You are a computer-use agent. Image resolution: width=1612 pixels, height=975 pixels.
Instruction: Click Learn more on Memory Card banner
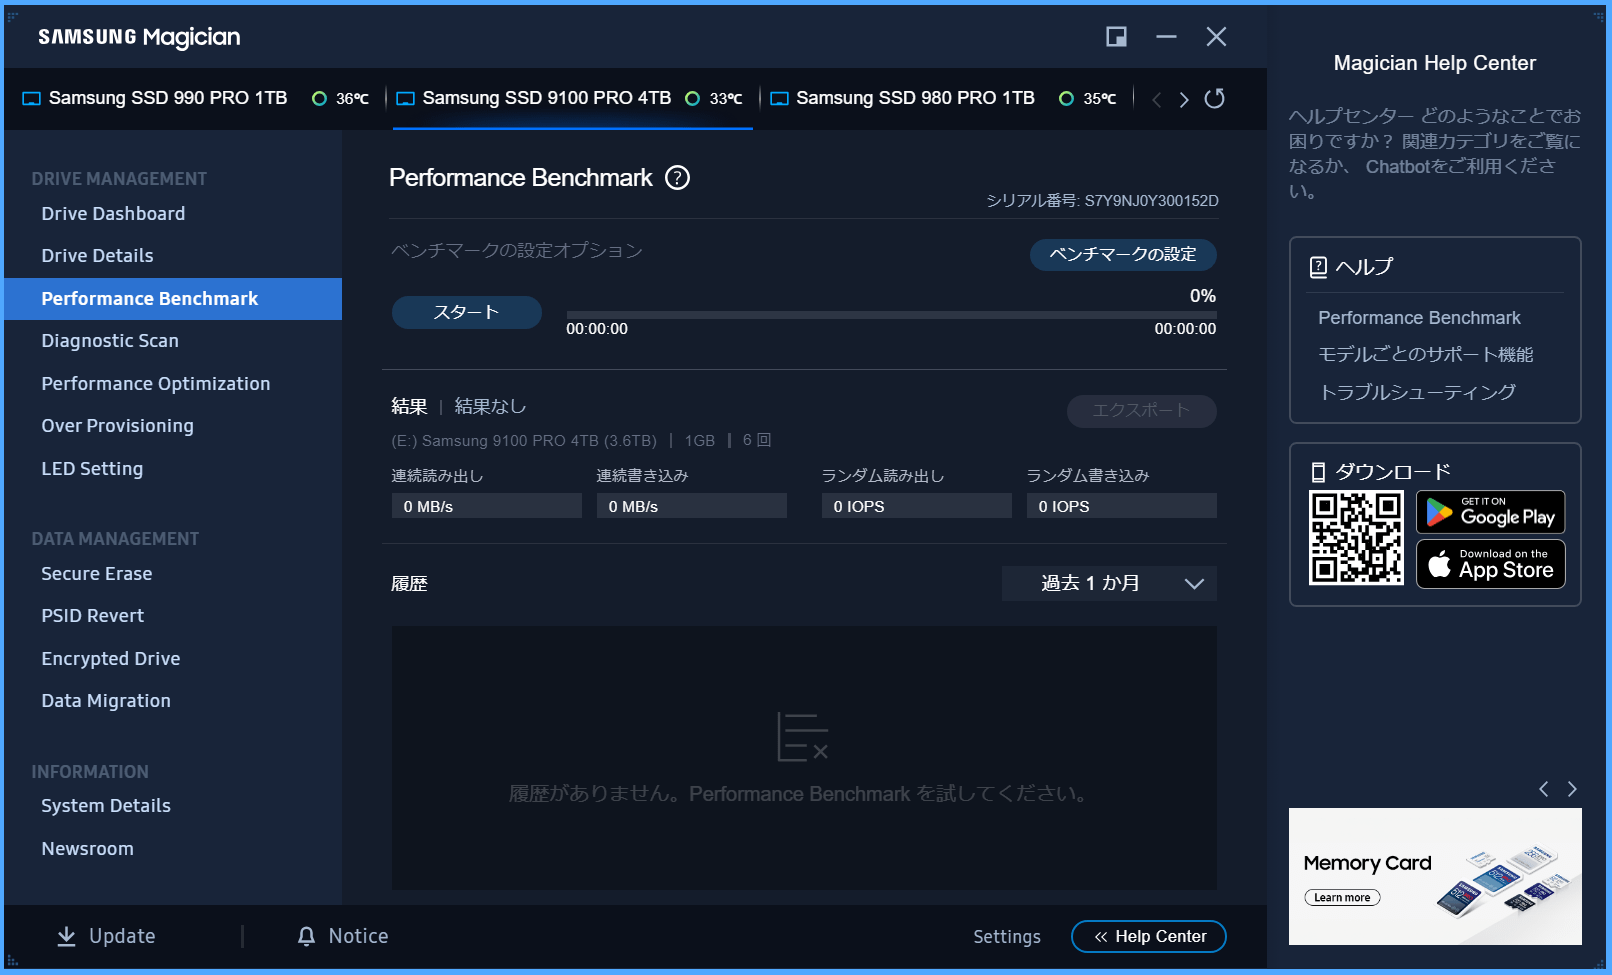point(1342,898)
